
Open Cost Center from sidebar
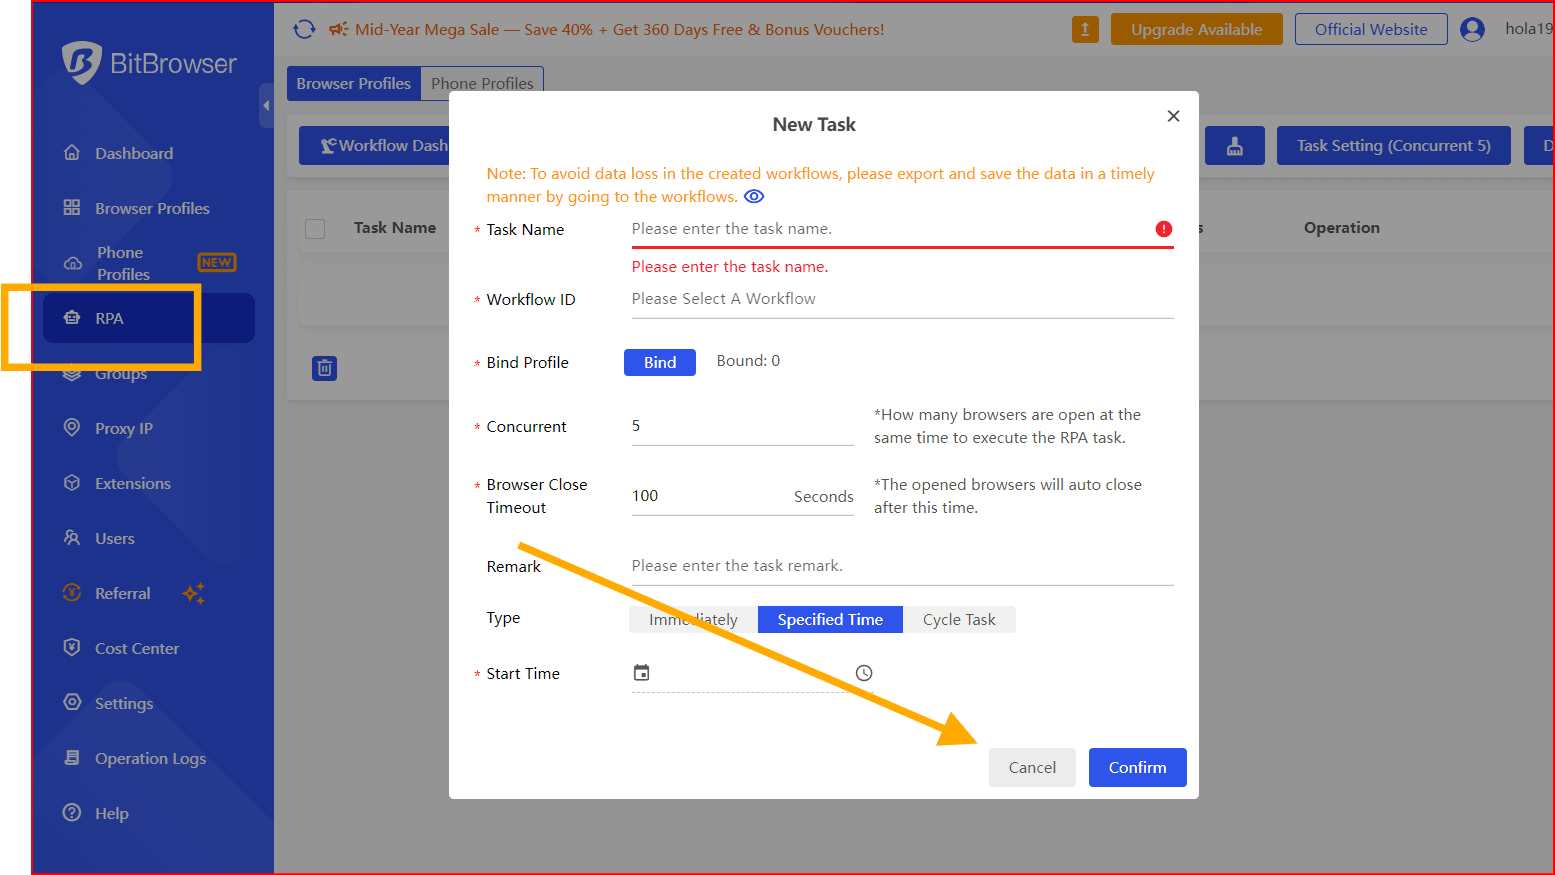[137, 648]
